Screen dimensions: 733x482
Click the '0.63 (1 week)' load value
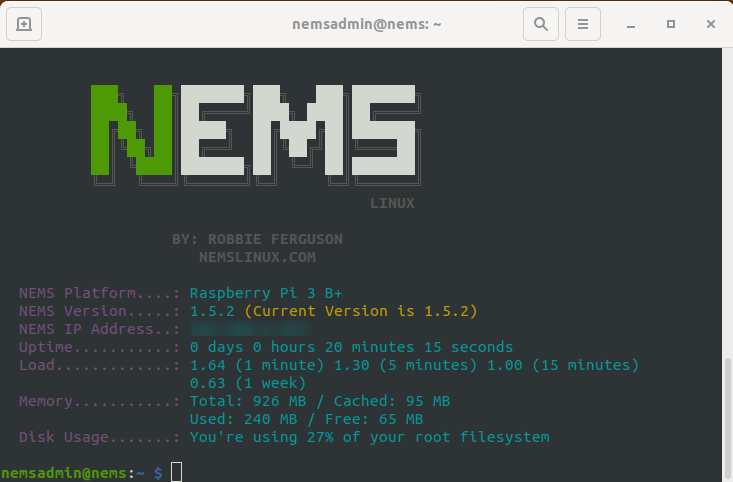tap(248, 383)
